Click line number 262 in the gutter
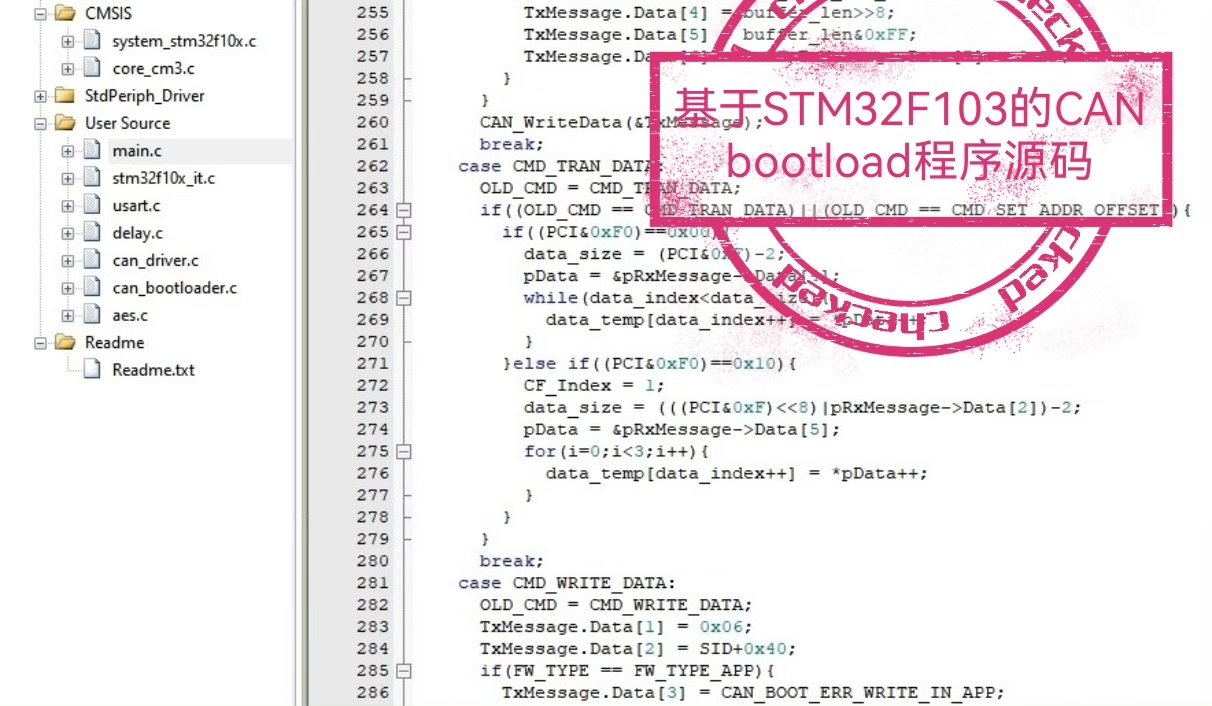The image size is (1212, 706). (372, 166)
